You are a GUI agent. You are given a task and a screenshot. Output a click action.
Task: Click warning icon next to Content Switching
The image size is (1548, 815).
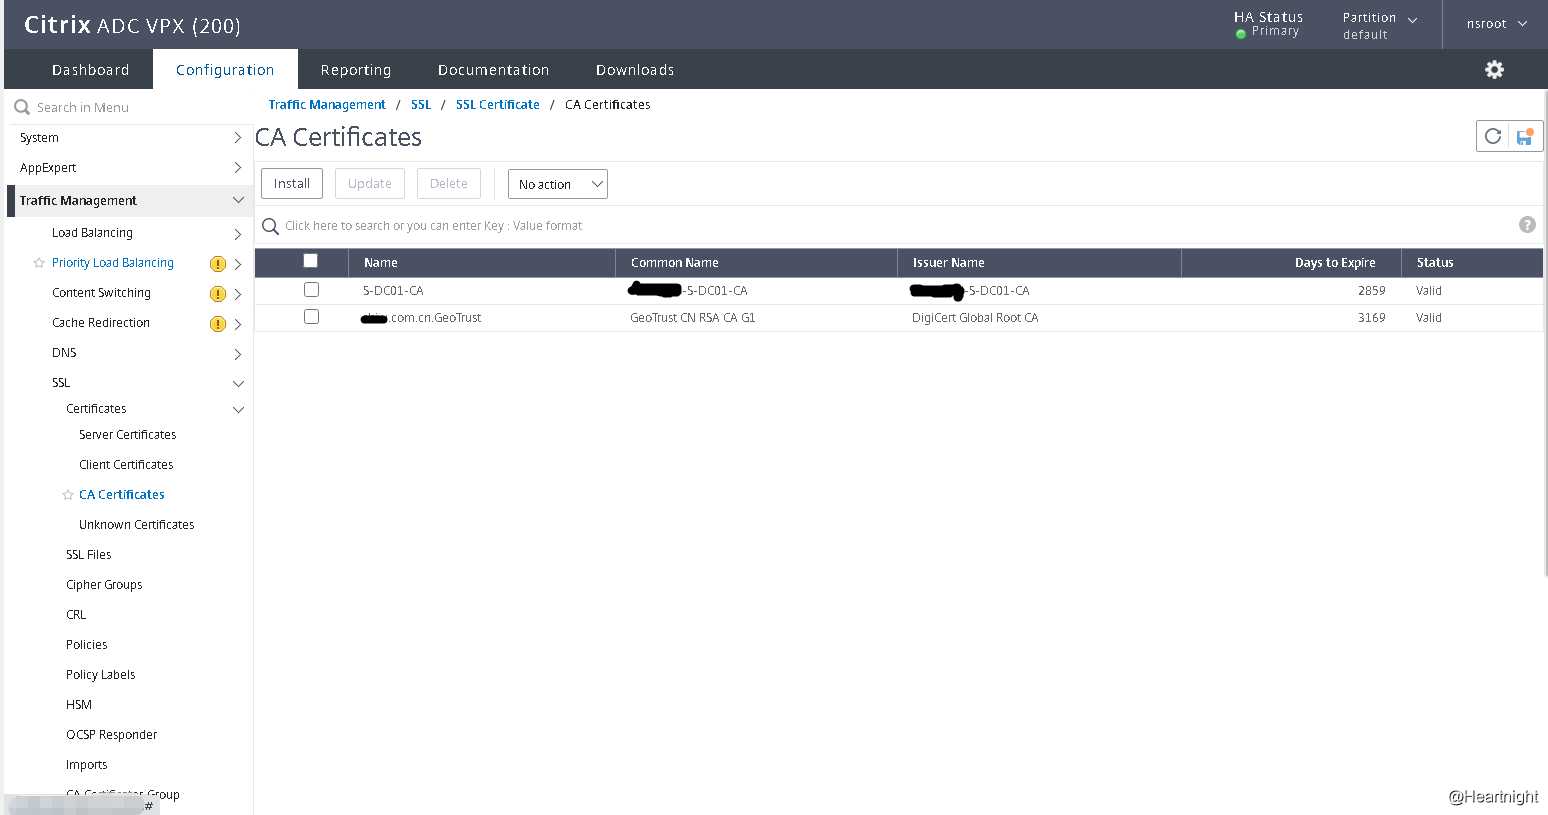(217, 294)
